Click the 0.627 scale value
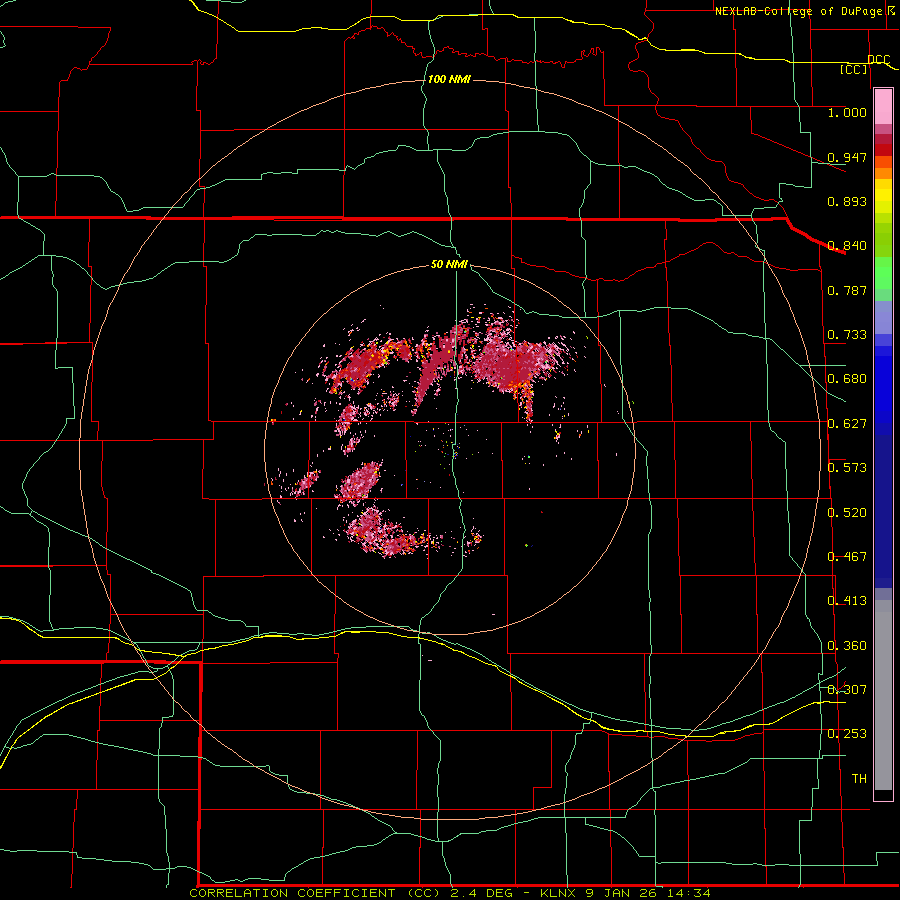Screen dimensions: 900x900 pos(847,424)
